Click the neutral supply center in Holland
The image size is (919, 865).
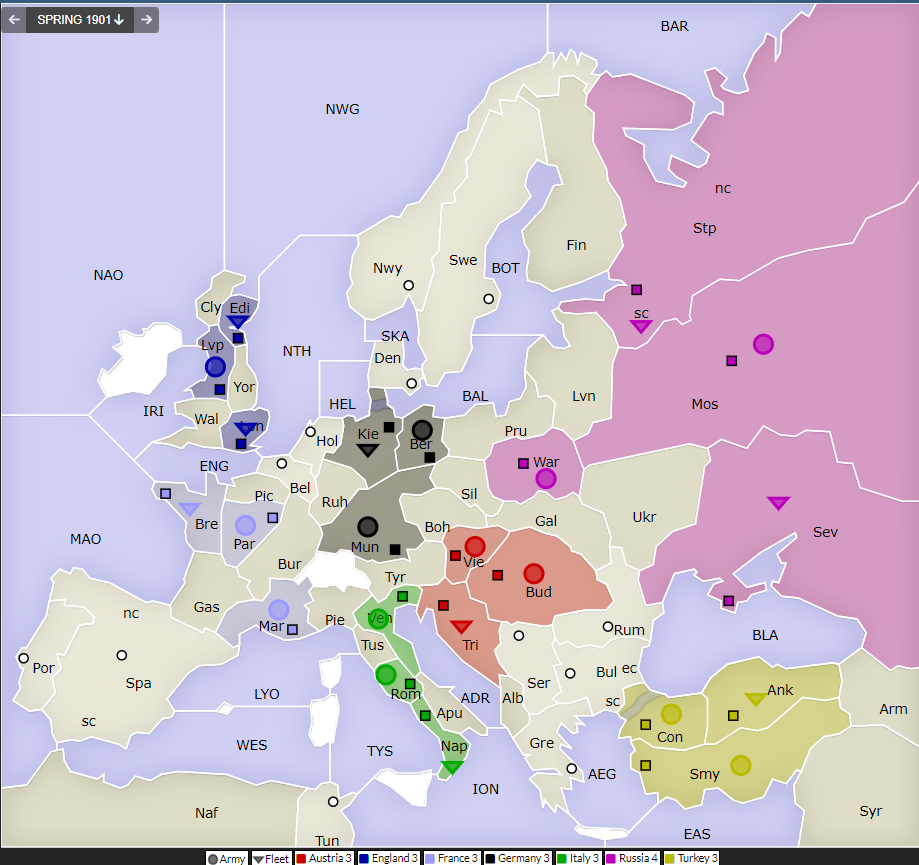pyautogui.click(x=311, y=432)
